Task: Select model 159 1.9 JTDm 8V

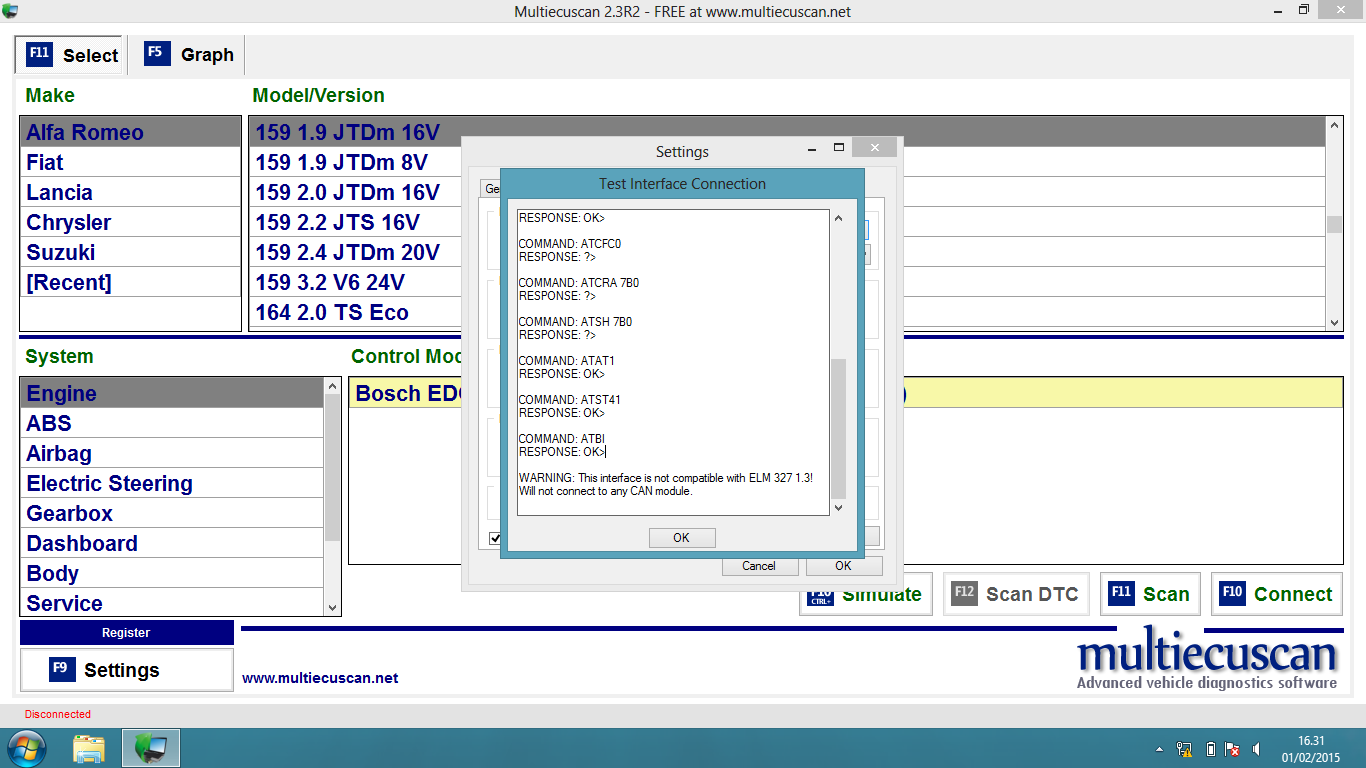Action: point(355,162)
